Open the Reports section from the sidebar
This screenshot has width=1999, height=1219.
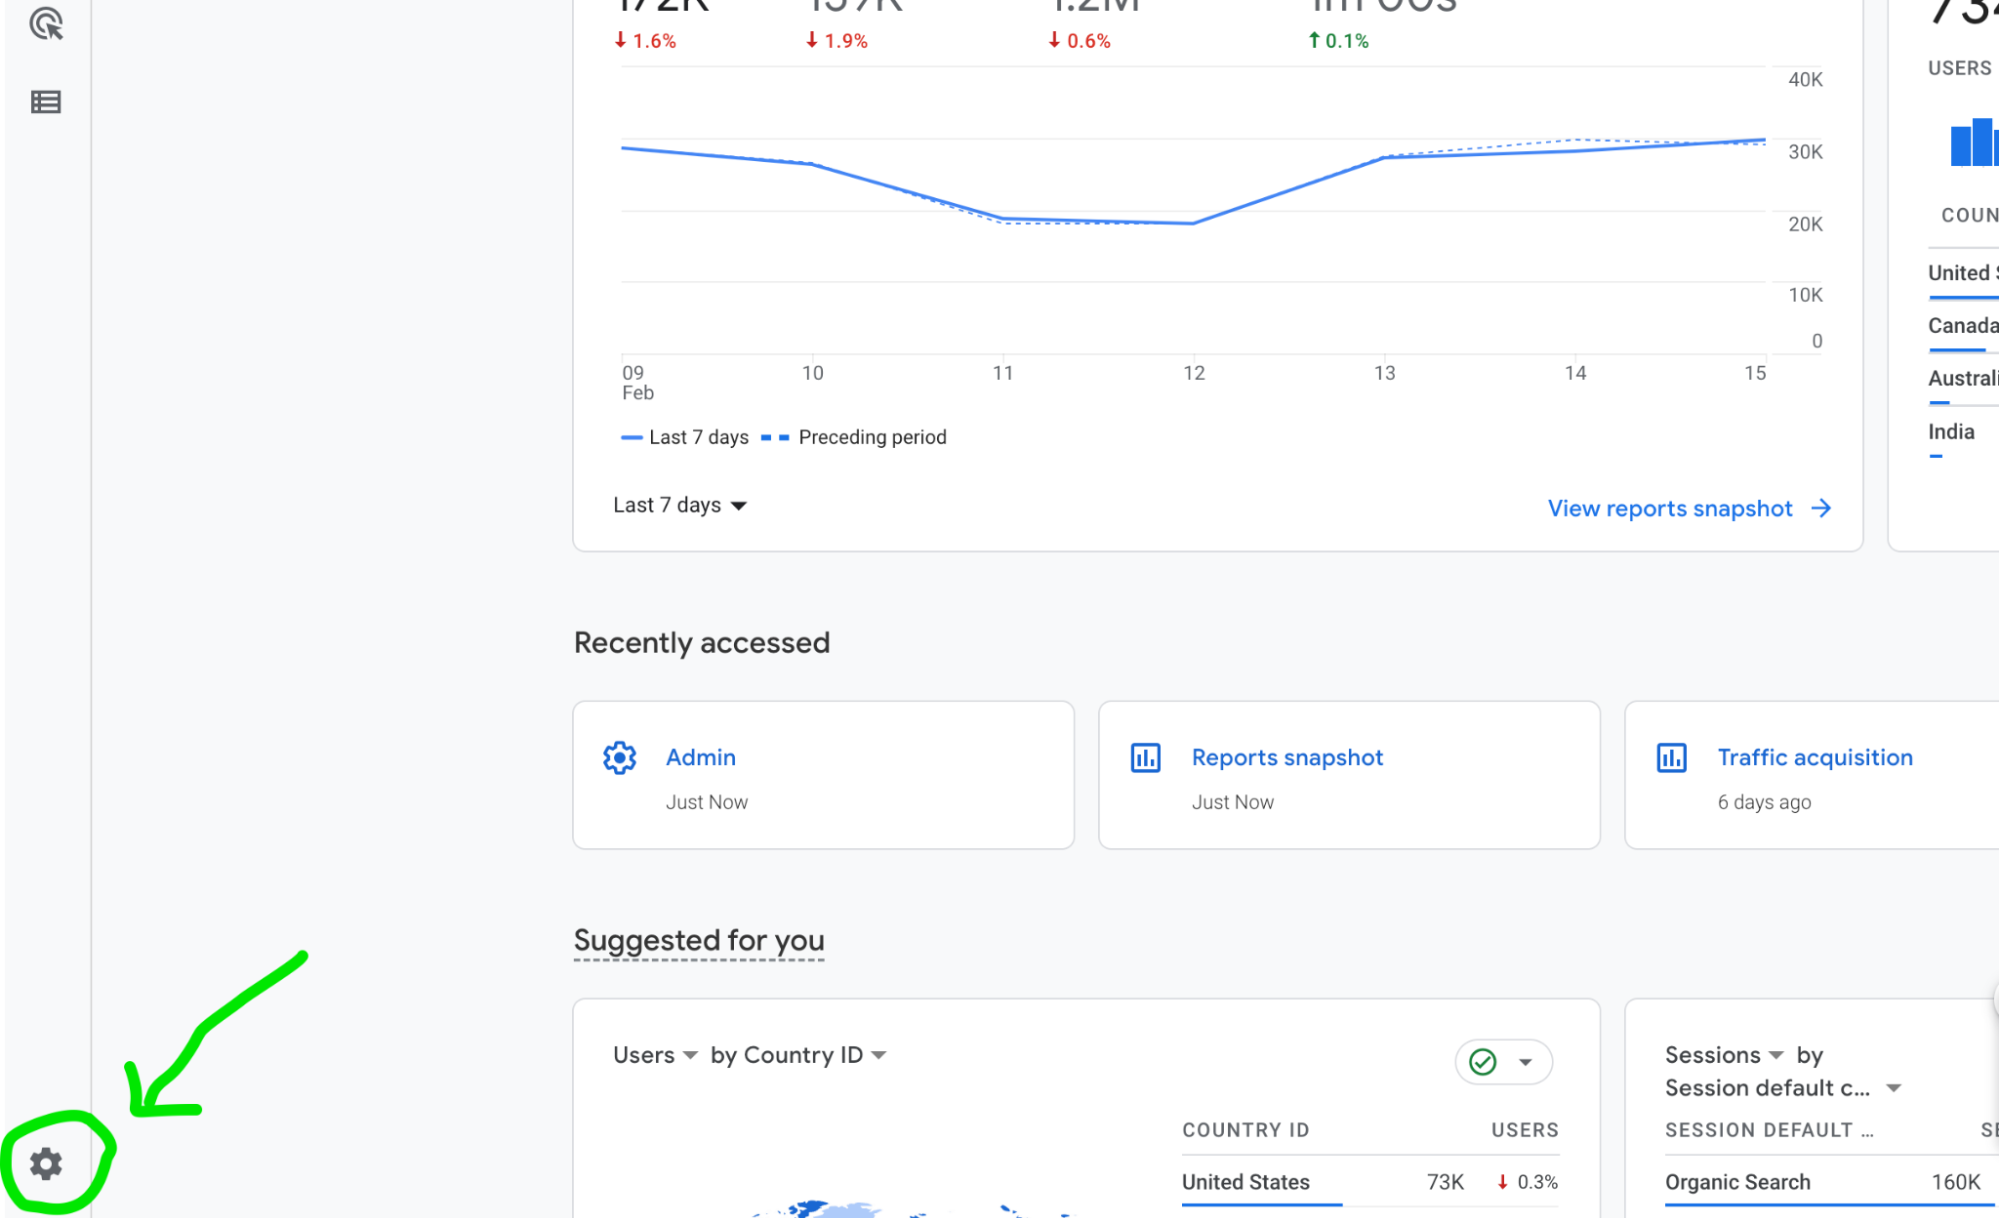pyautogui.click(x=47, y=101)
